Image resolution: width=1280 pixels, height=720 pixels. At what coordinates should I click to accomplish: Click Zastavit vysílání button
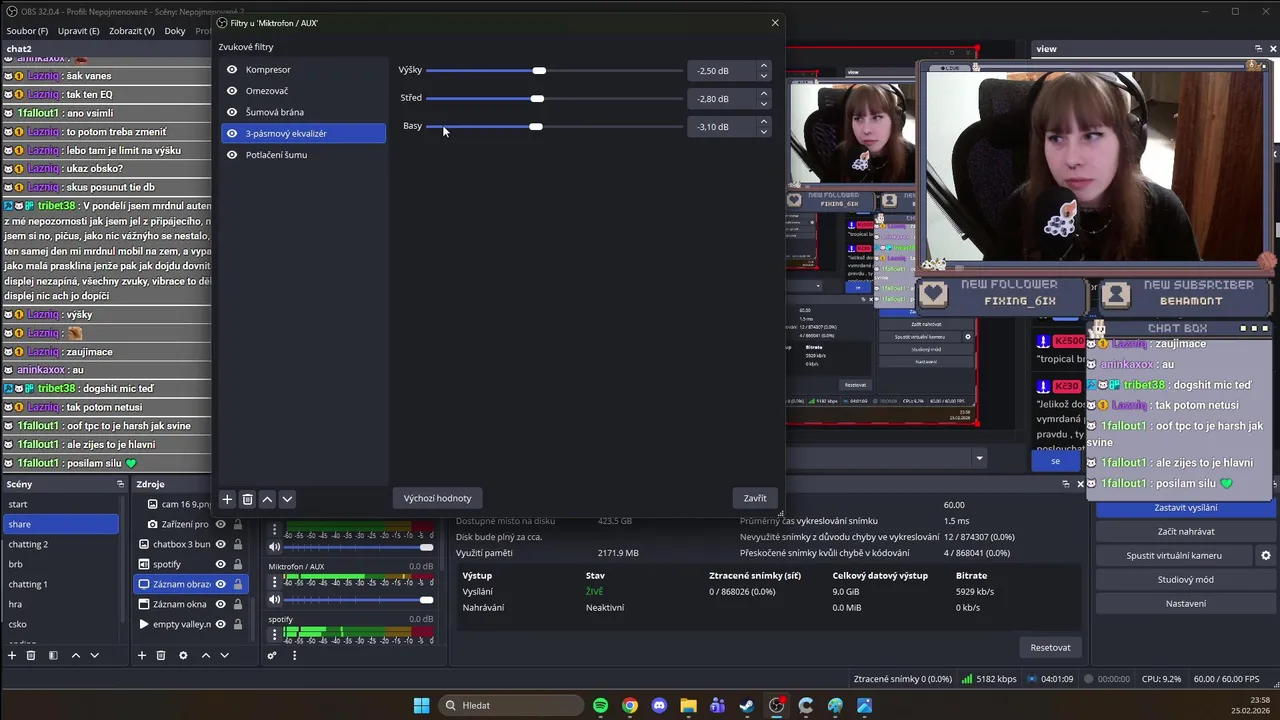click(x=1186, y=507)
